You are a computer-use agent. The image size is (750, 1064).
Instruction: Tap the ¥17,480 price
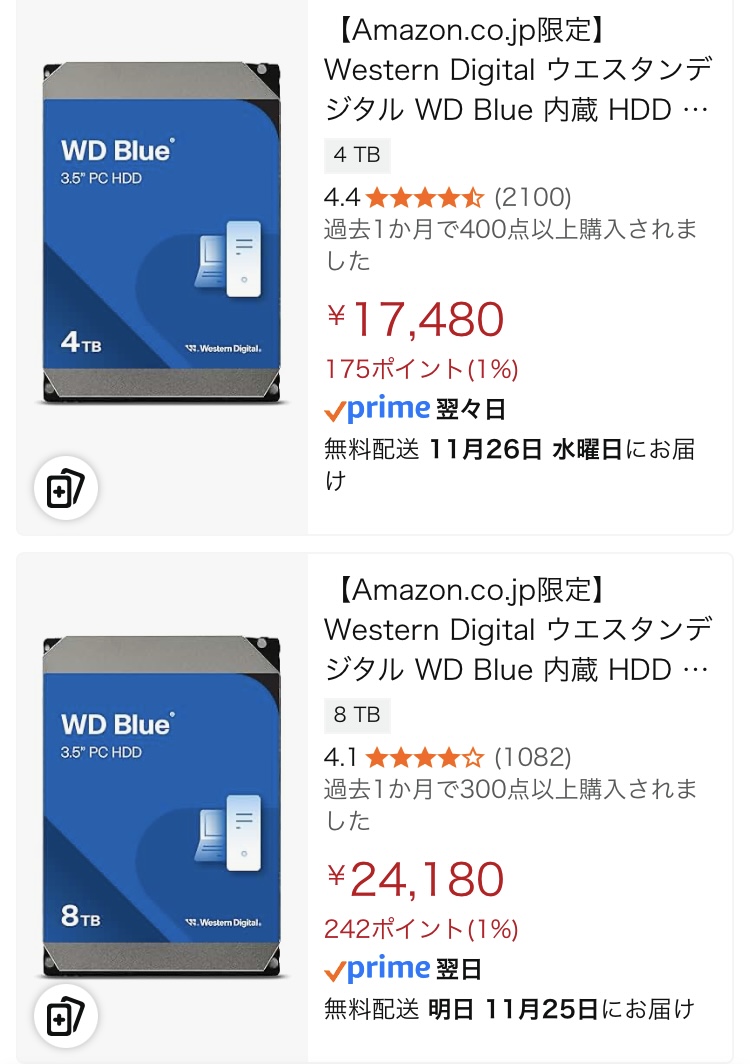(x=416, y=320)
